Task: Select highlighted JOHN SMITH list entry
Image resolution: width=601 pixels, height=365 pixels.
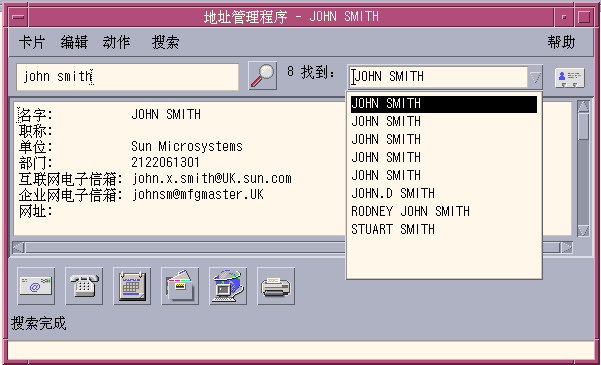Action: pyautogui.click(x=443, y=104)
